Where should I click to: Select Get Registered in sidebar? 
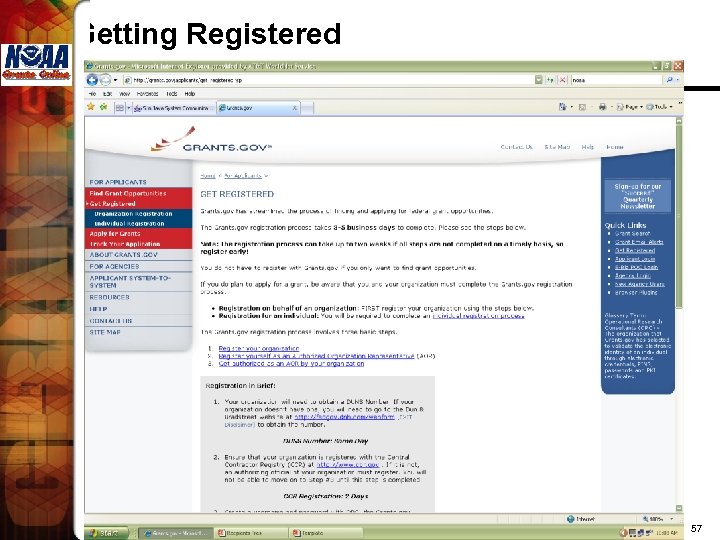pos(138,203)
